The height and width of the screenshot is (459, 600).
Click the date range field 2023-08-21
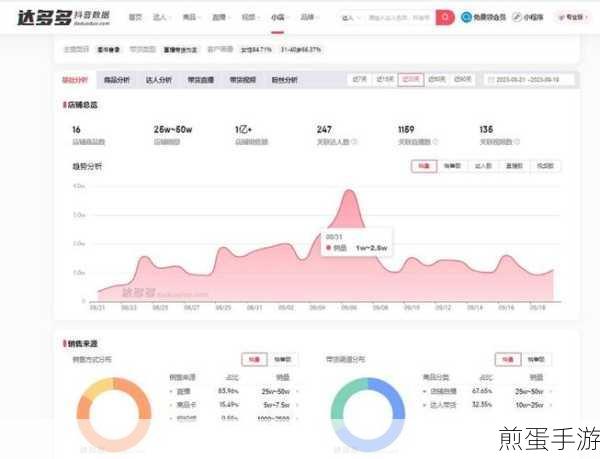530,80
